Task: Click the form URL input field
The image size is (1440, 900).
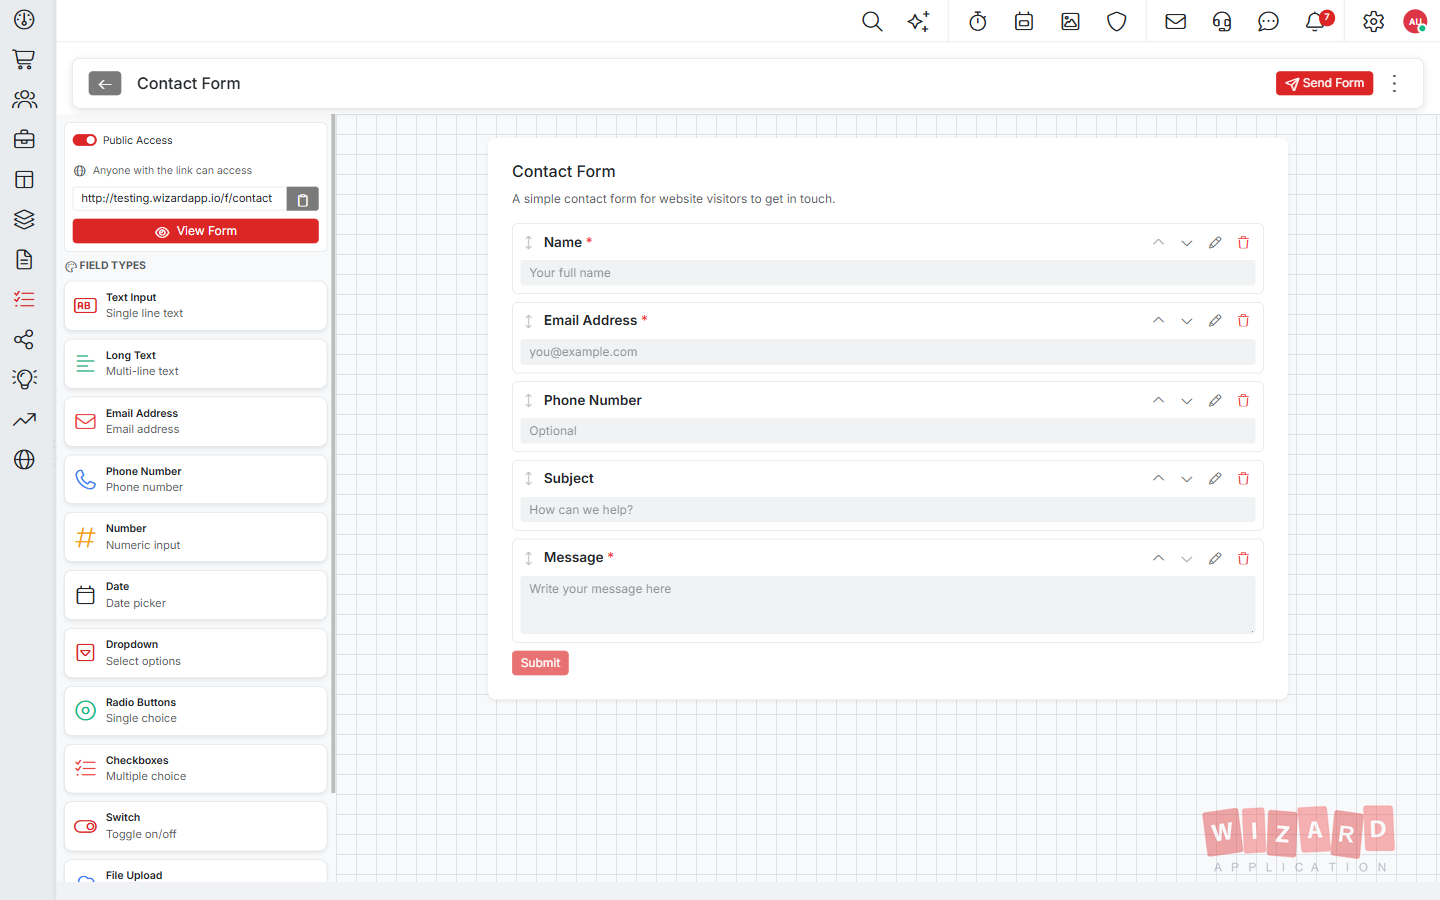Action: (180, 199)
